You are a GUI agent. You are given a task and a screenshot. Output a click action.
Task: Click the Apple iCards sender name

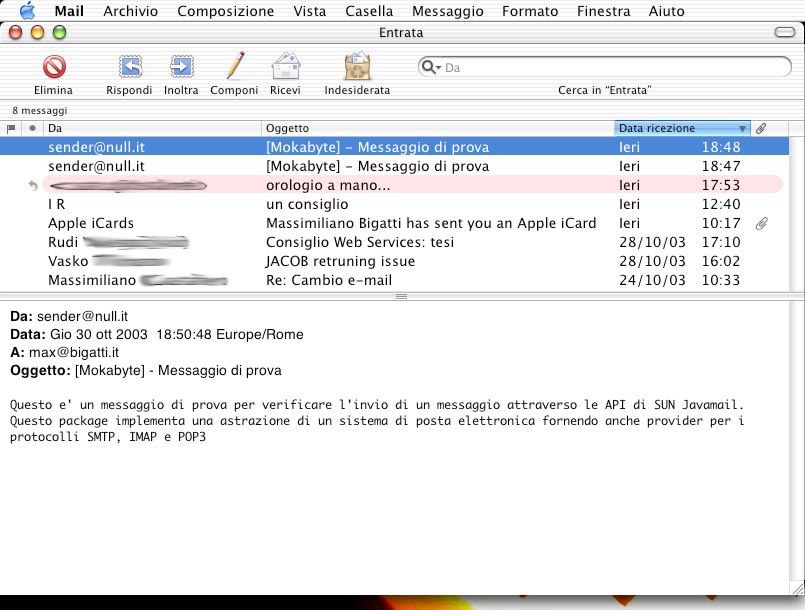(91, 223)
